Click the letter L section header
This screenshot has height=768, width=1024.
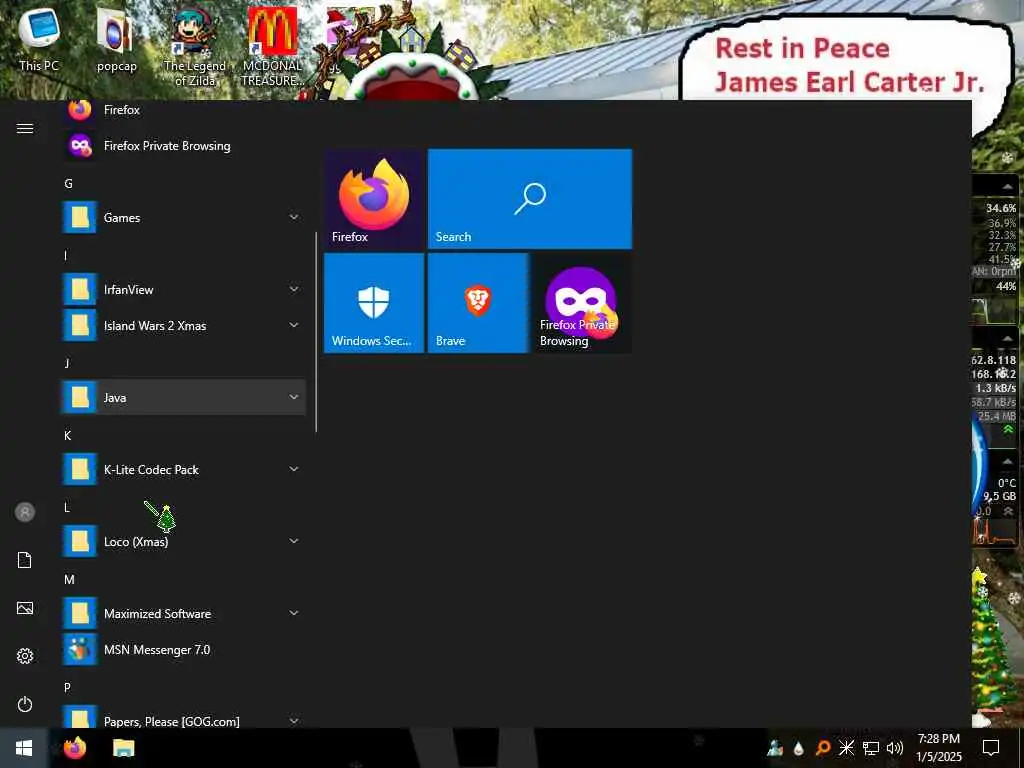click(67, 507)
